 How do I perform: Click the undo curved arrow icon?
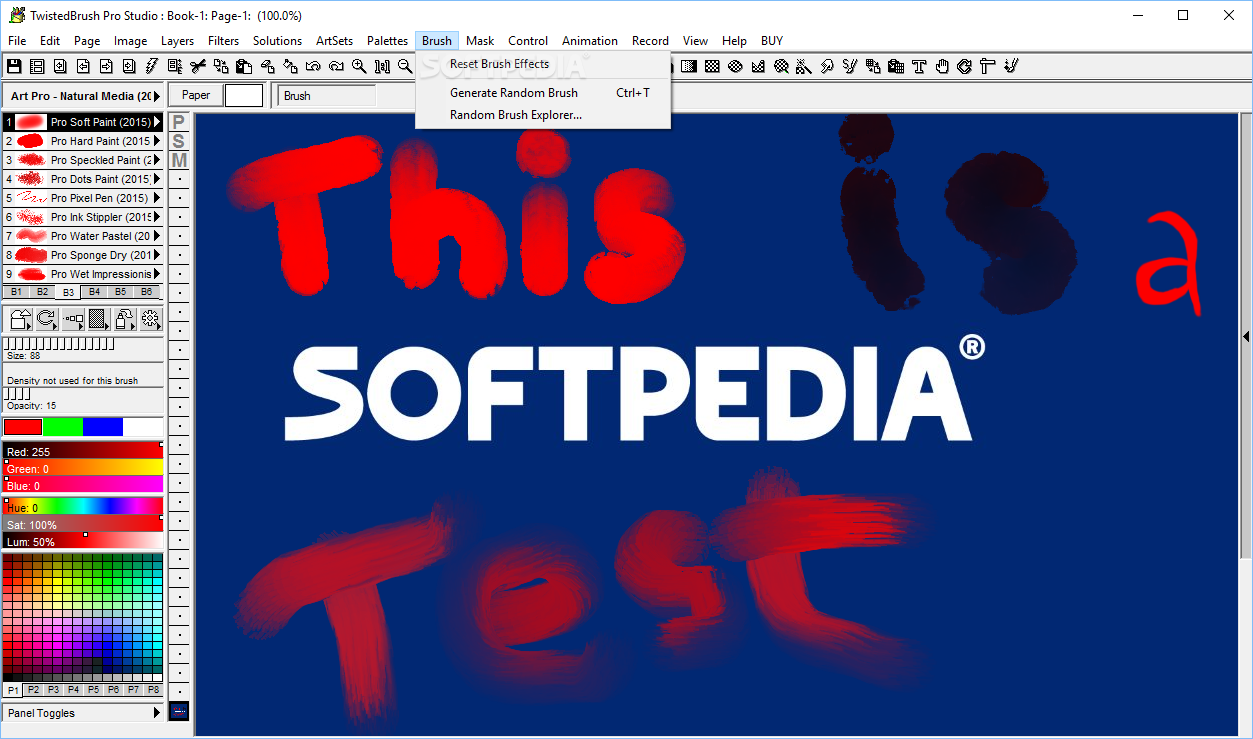(x=313, y=66)
